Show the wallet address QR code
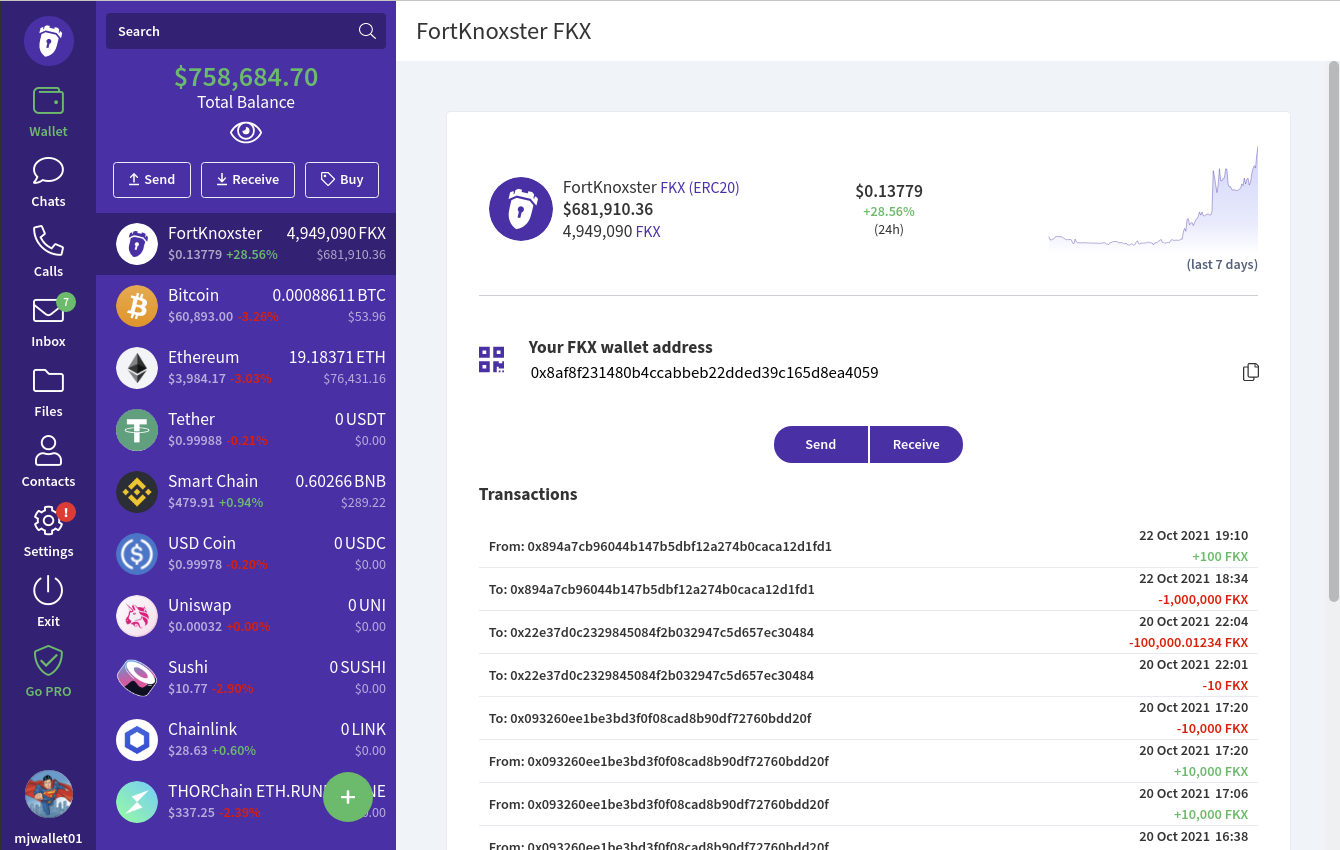The height and width of the screenshot is (850, 1340). tap(491, 360)
